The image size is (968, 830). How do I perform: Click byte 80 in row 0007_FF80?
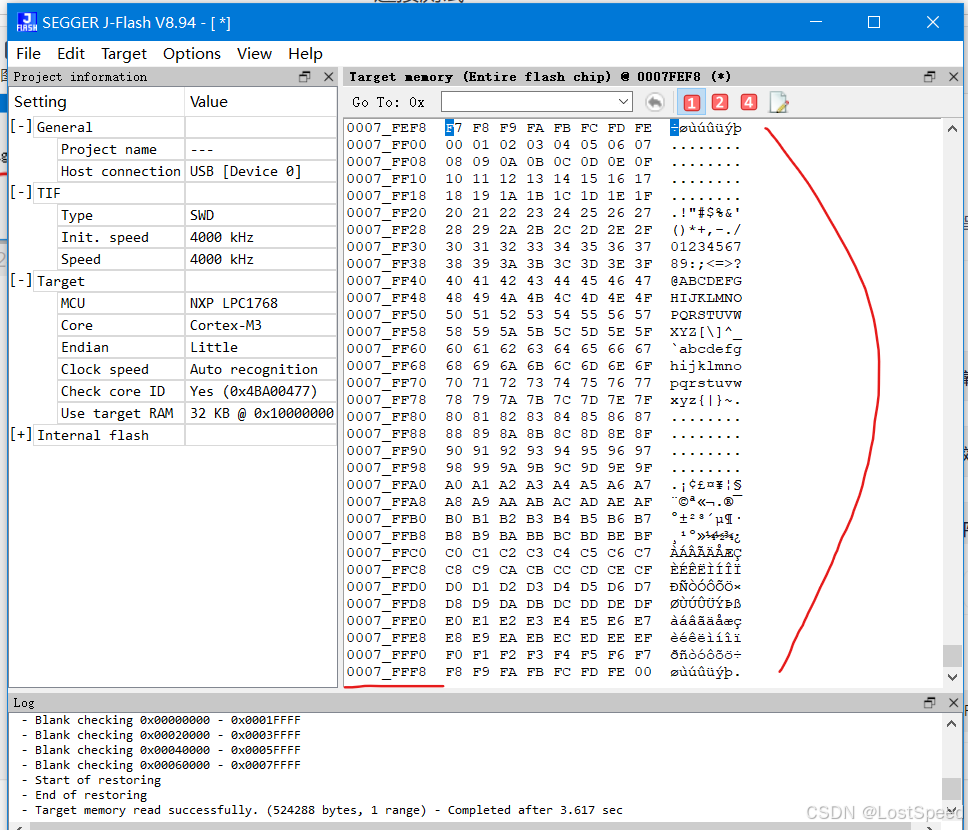(x=454, y=417)
